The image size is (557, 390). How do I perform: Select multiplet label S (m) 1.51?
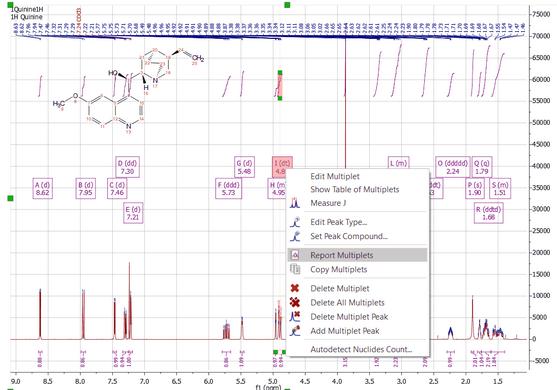(500, 189)
